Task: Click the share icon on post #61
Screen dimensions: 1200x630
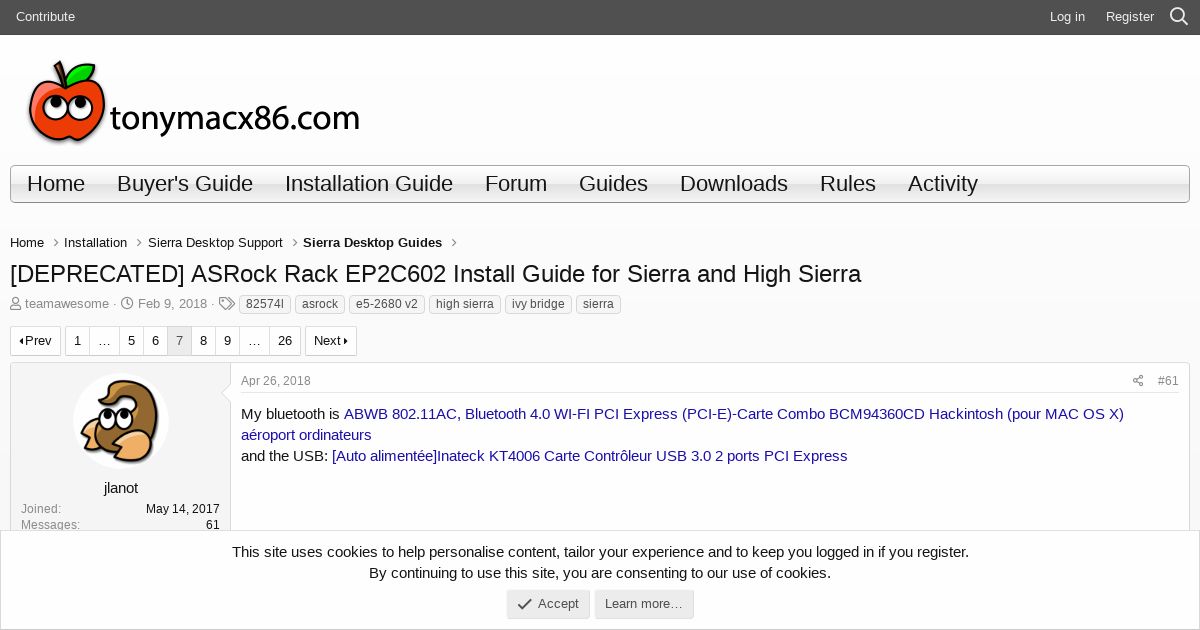Action: pos(1138,381)
